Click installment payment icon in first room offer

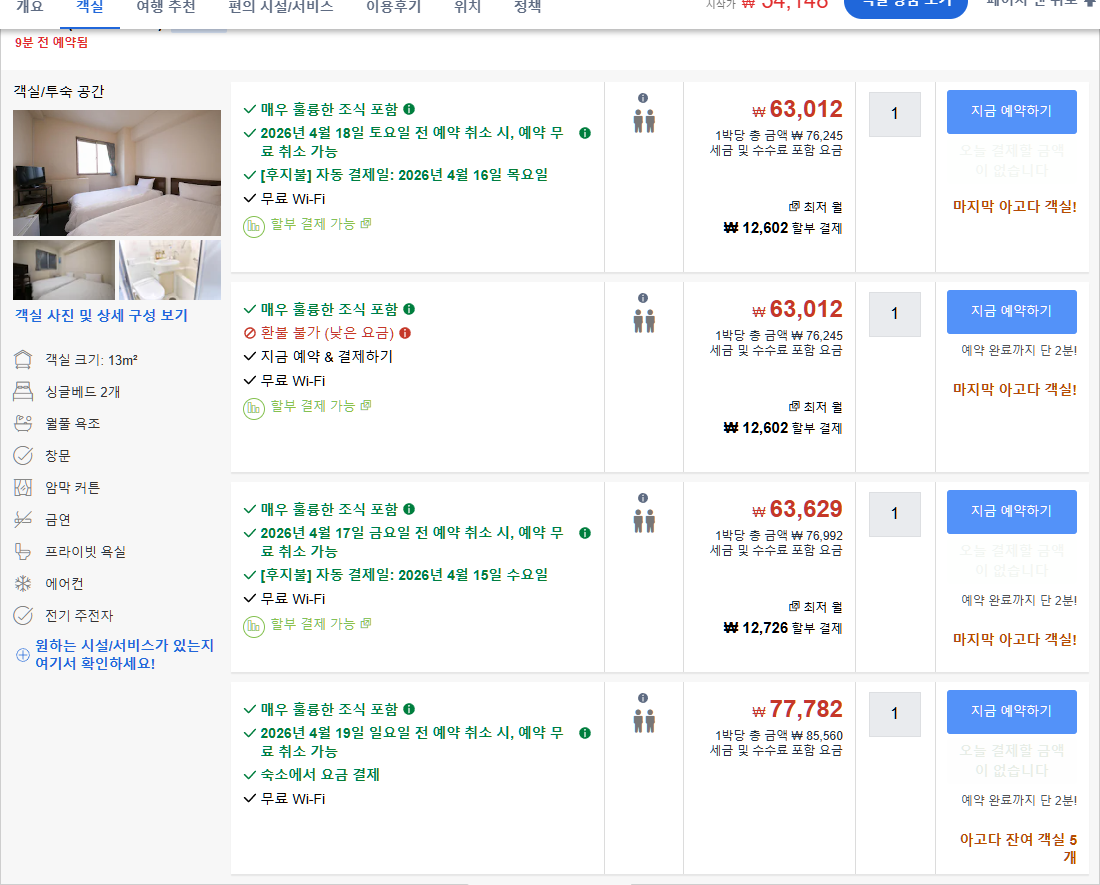(254, 225)
